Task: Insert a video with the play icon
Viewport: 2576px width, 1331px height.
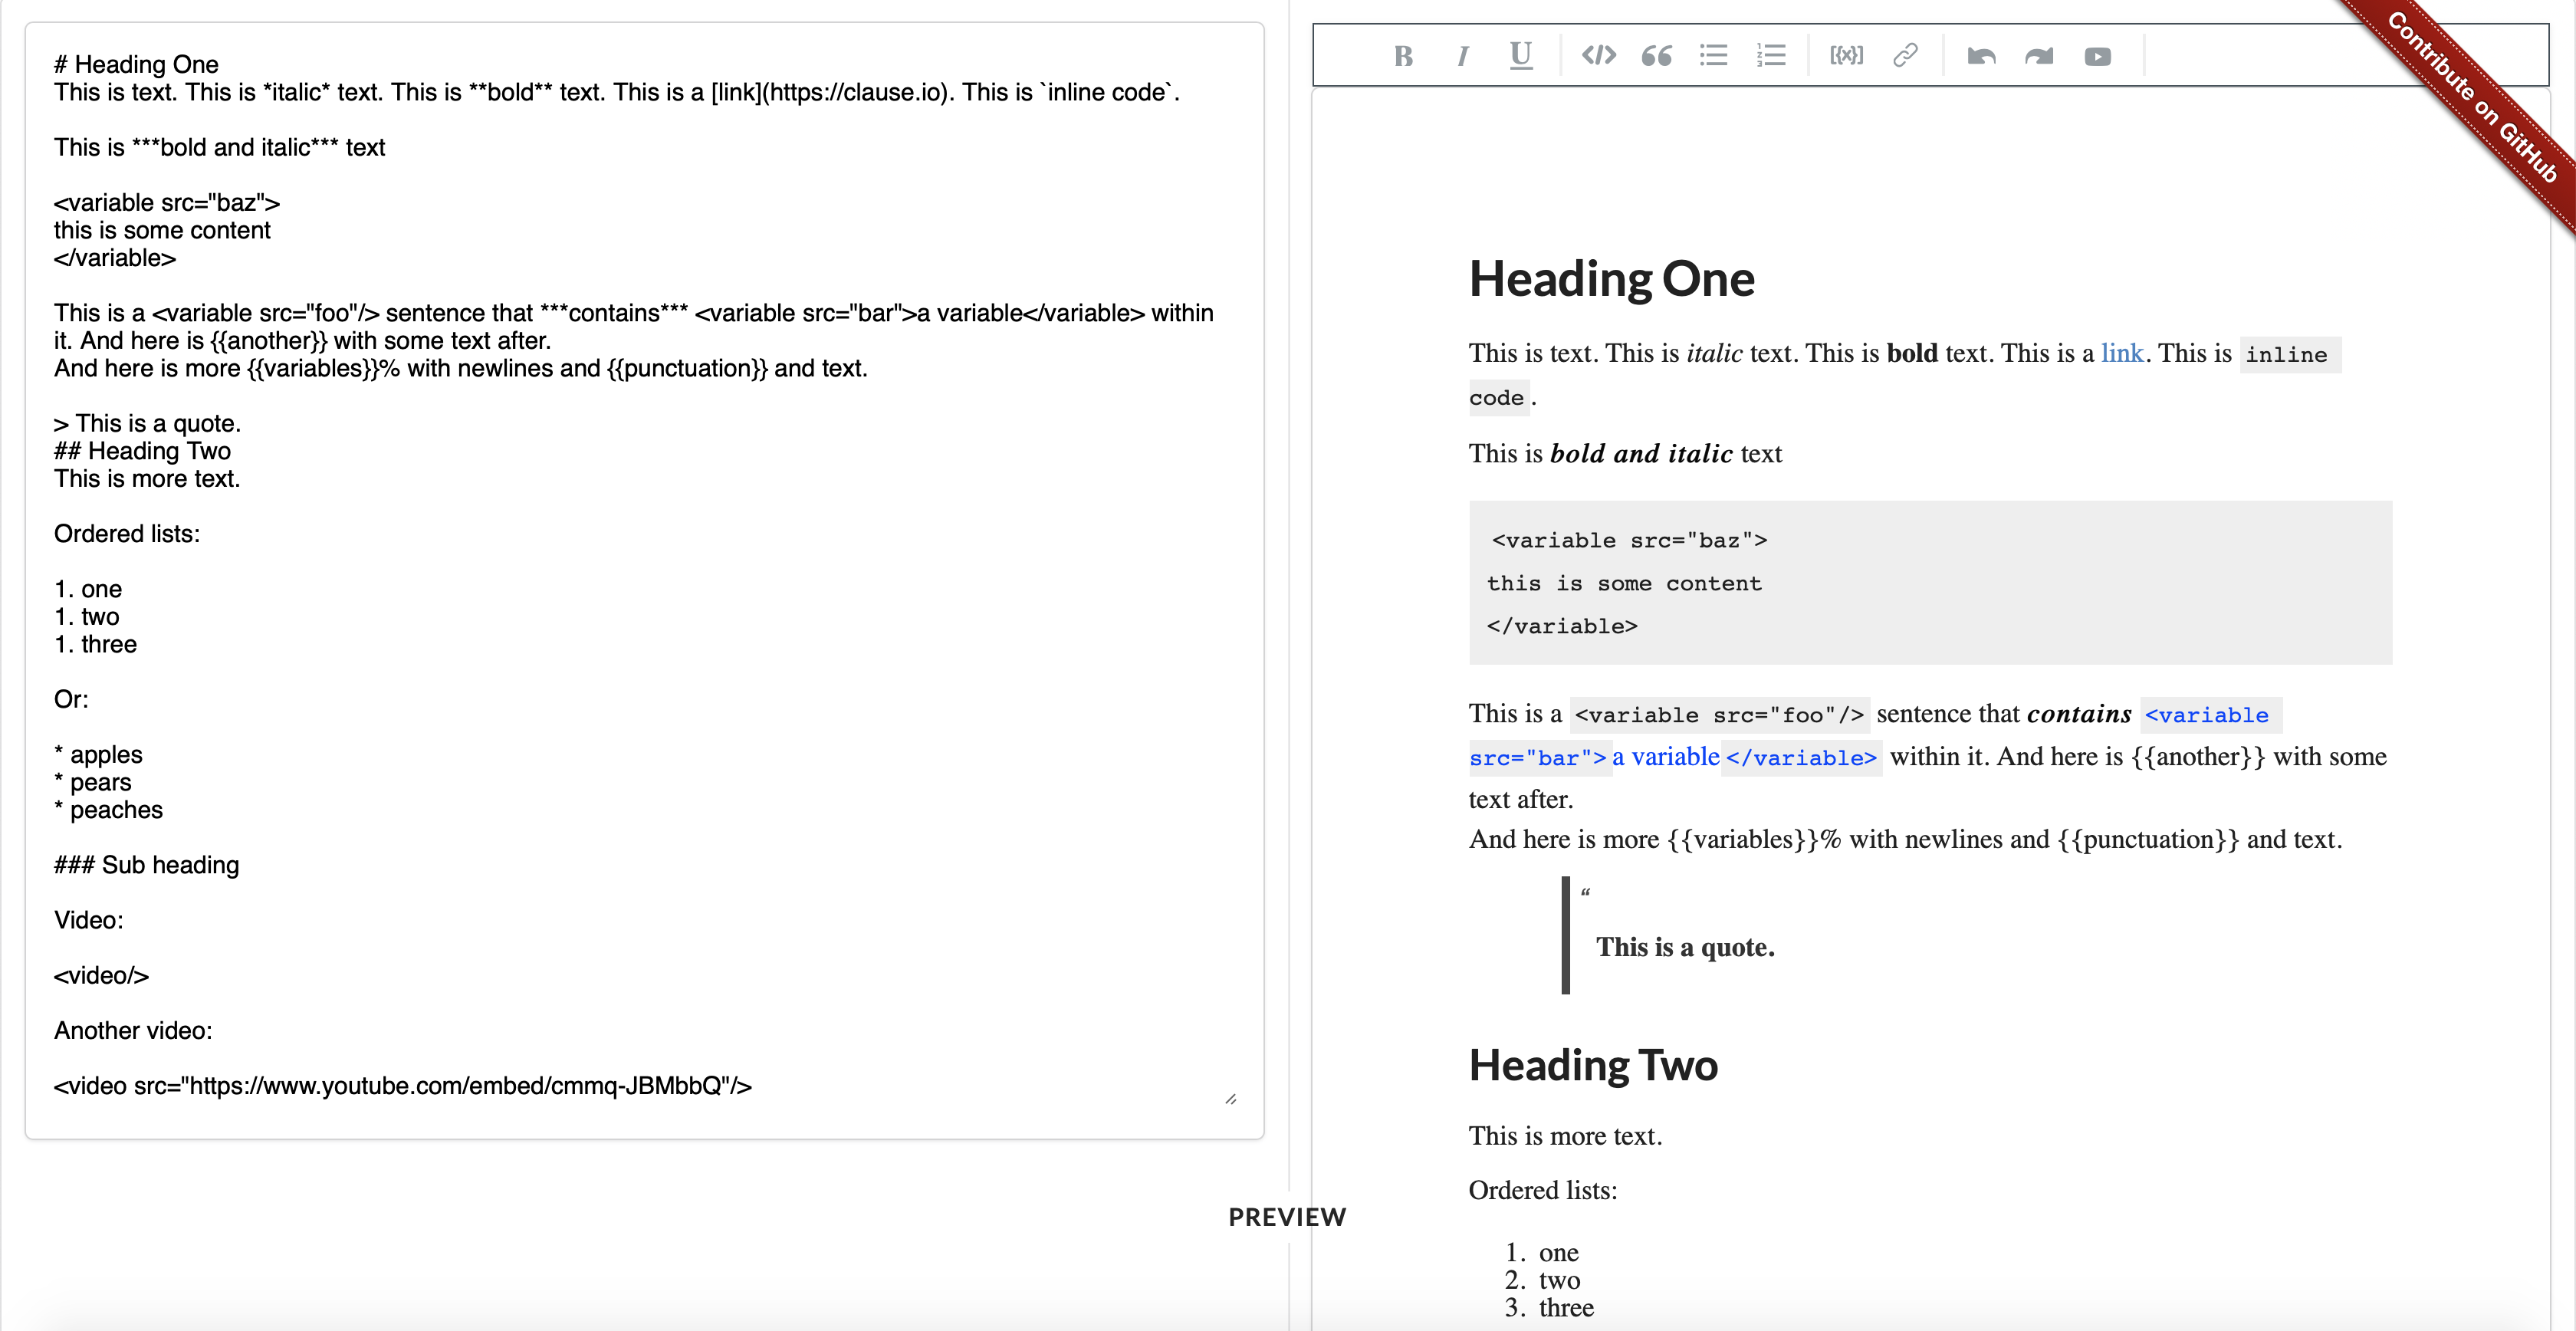Action: click(x=2097, y=56)
